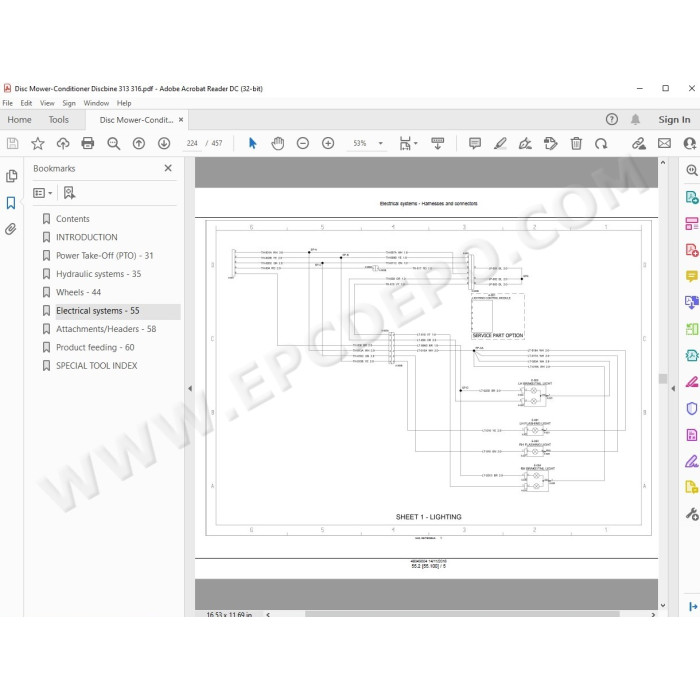Click the stamp tool icon
Image resolution: width=700 pixels, height=700 pixels.
(x=550, y=143)
